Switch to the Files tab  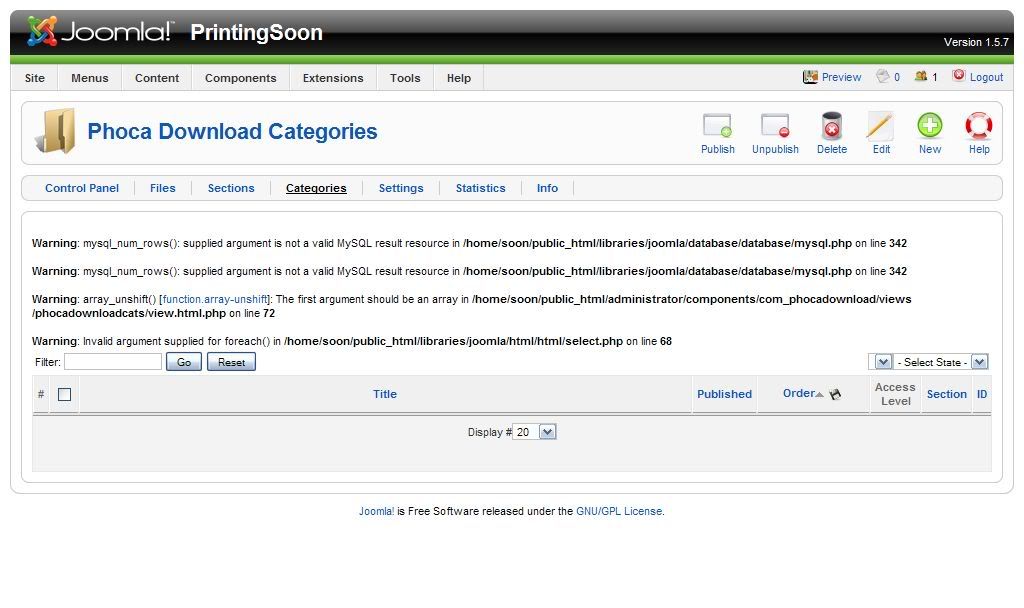click(x=163, y=188)
